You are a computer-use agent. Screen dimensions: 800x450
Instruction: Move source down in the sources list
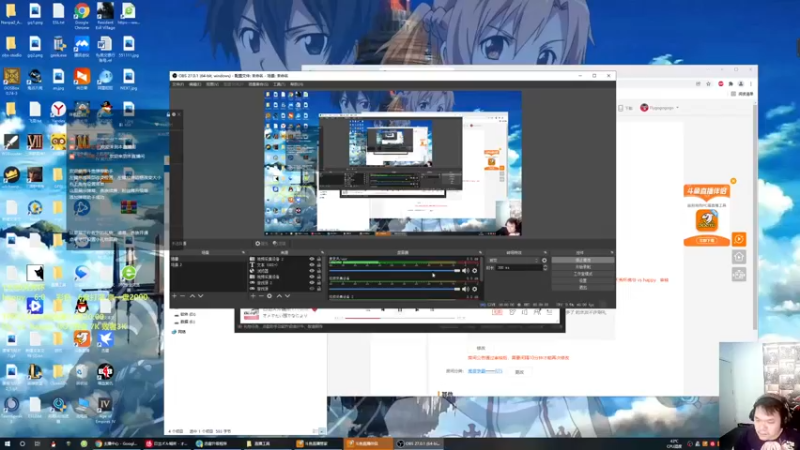point(287,296)
